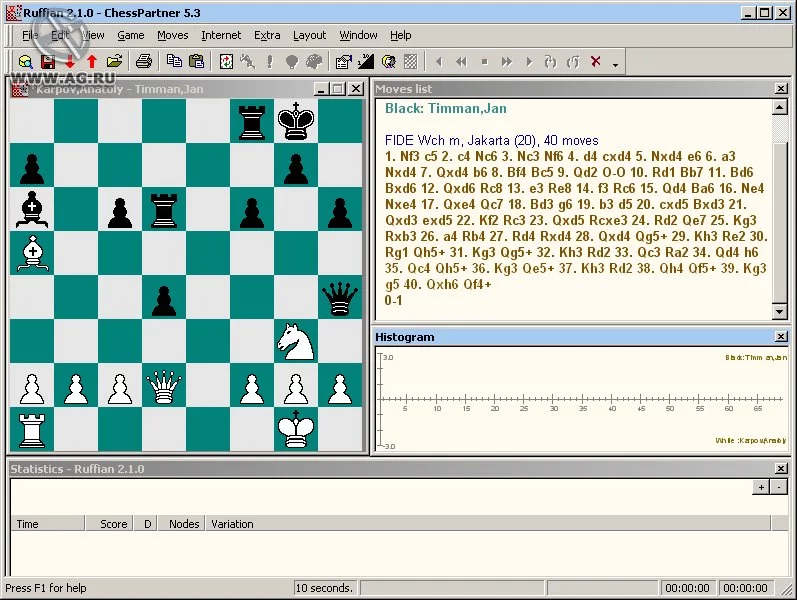797x600 pixels.
Task: Click the red up arrow icon
Action: pyautogui.click(x=92, y=62)
